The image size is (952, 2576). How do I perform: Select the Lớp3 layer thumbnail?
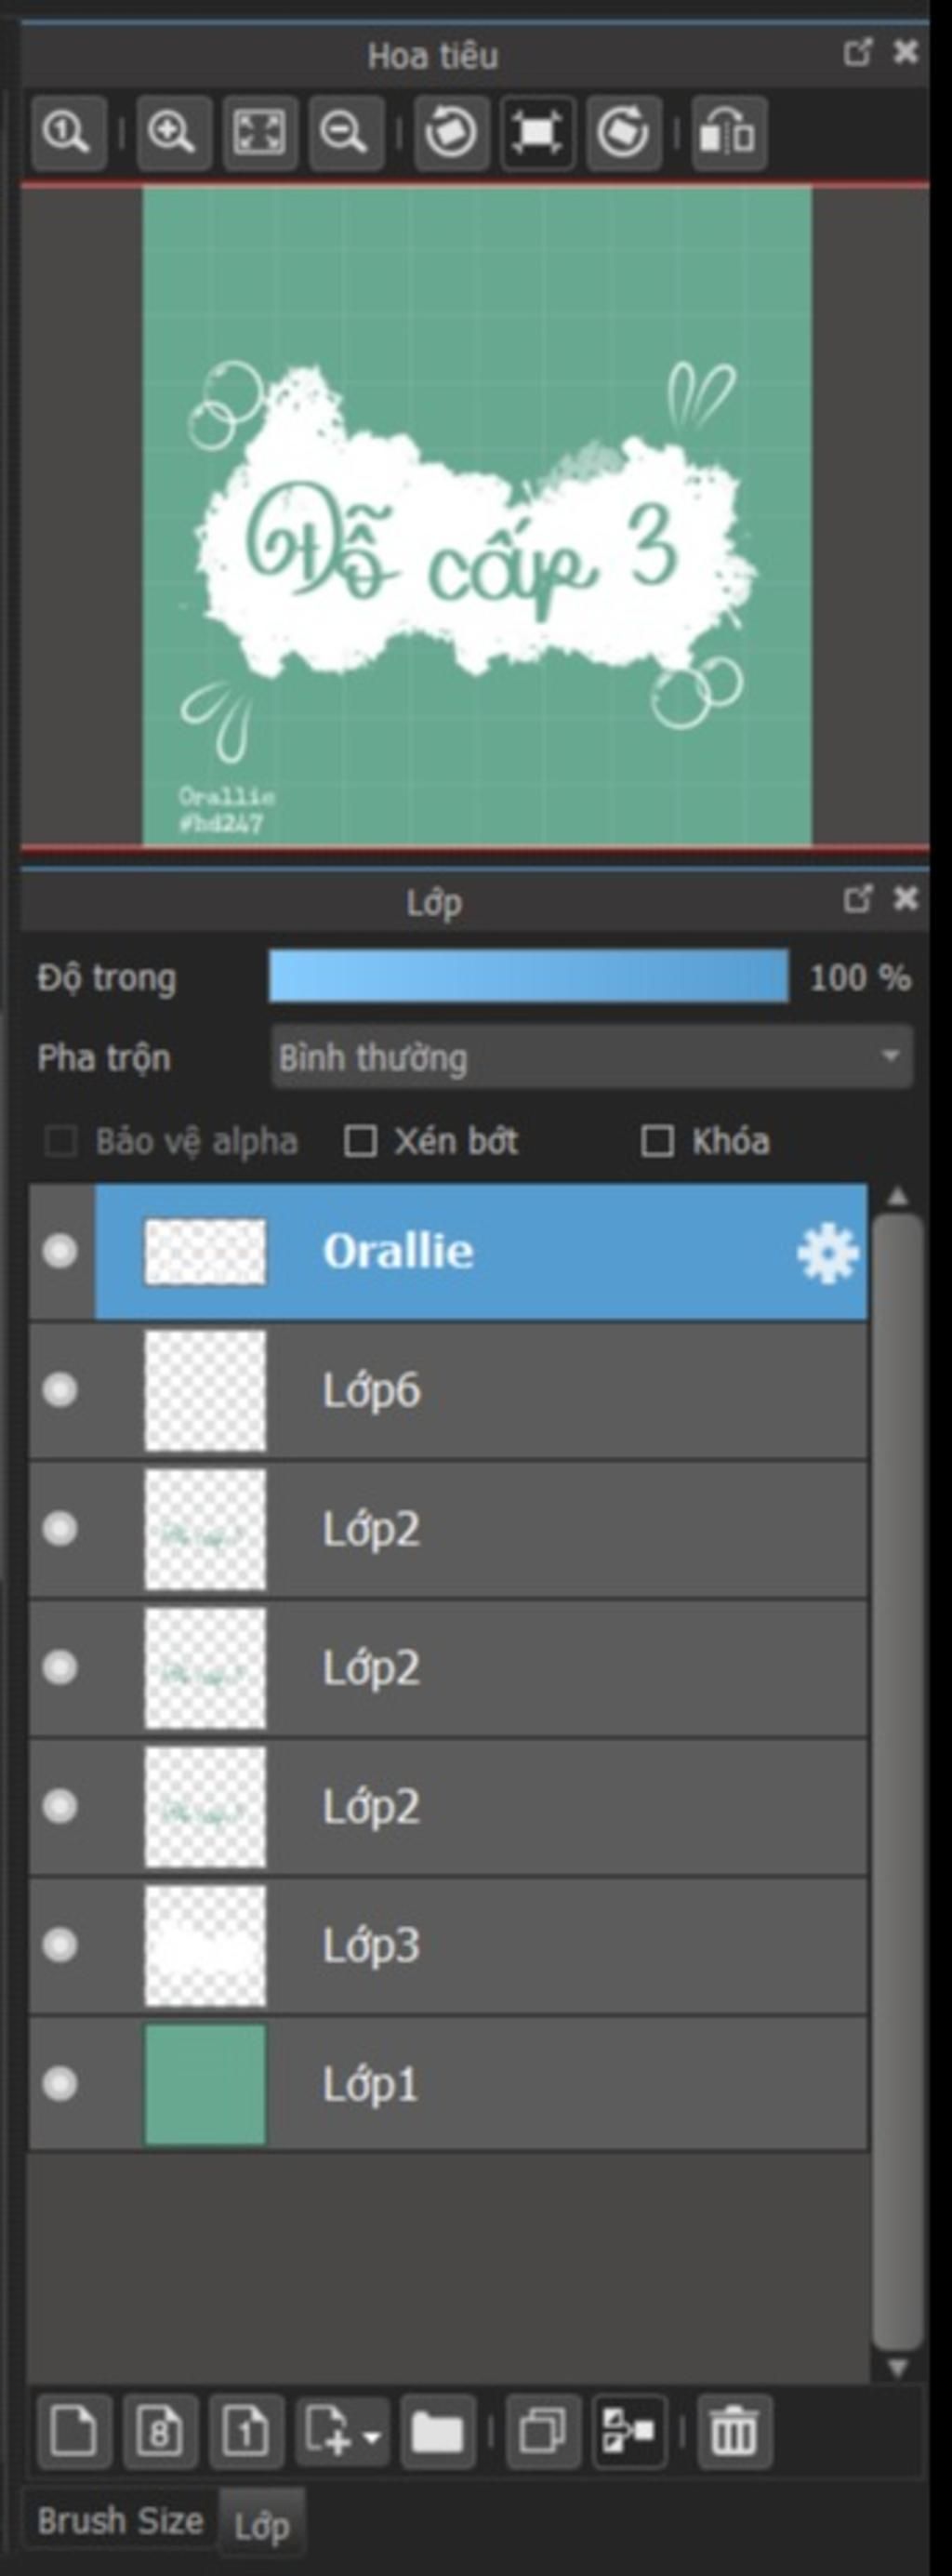(205, 1946)
